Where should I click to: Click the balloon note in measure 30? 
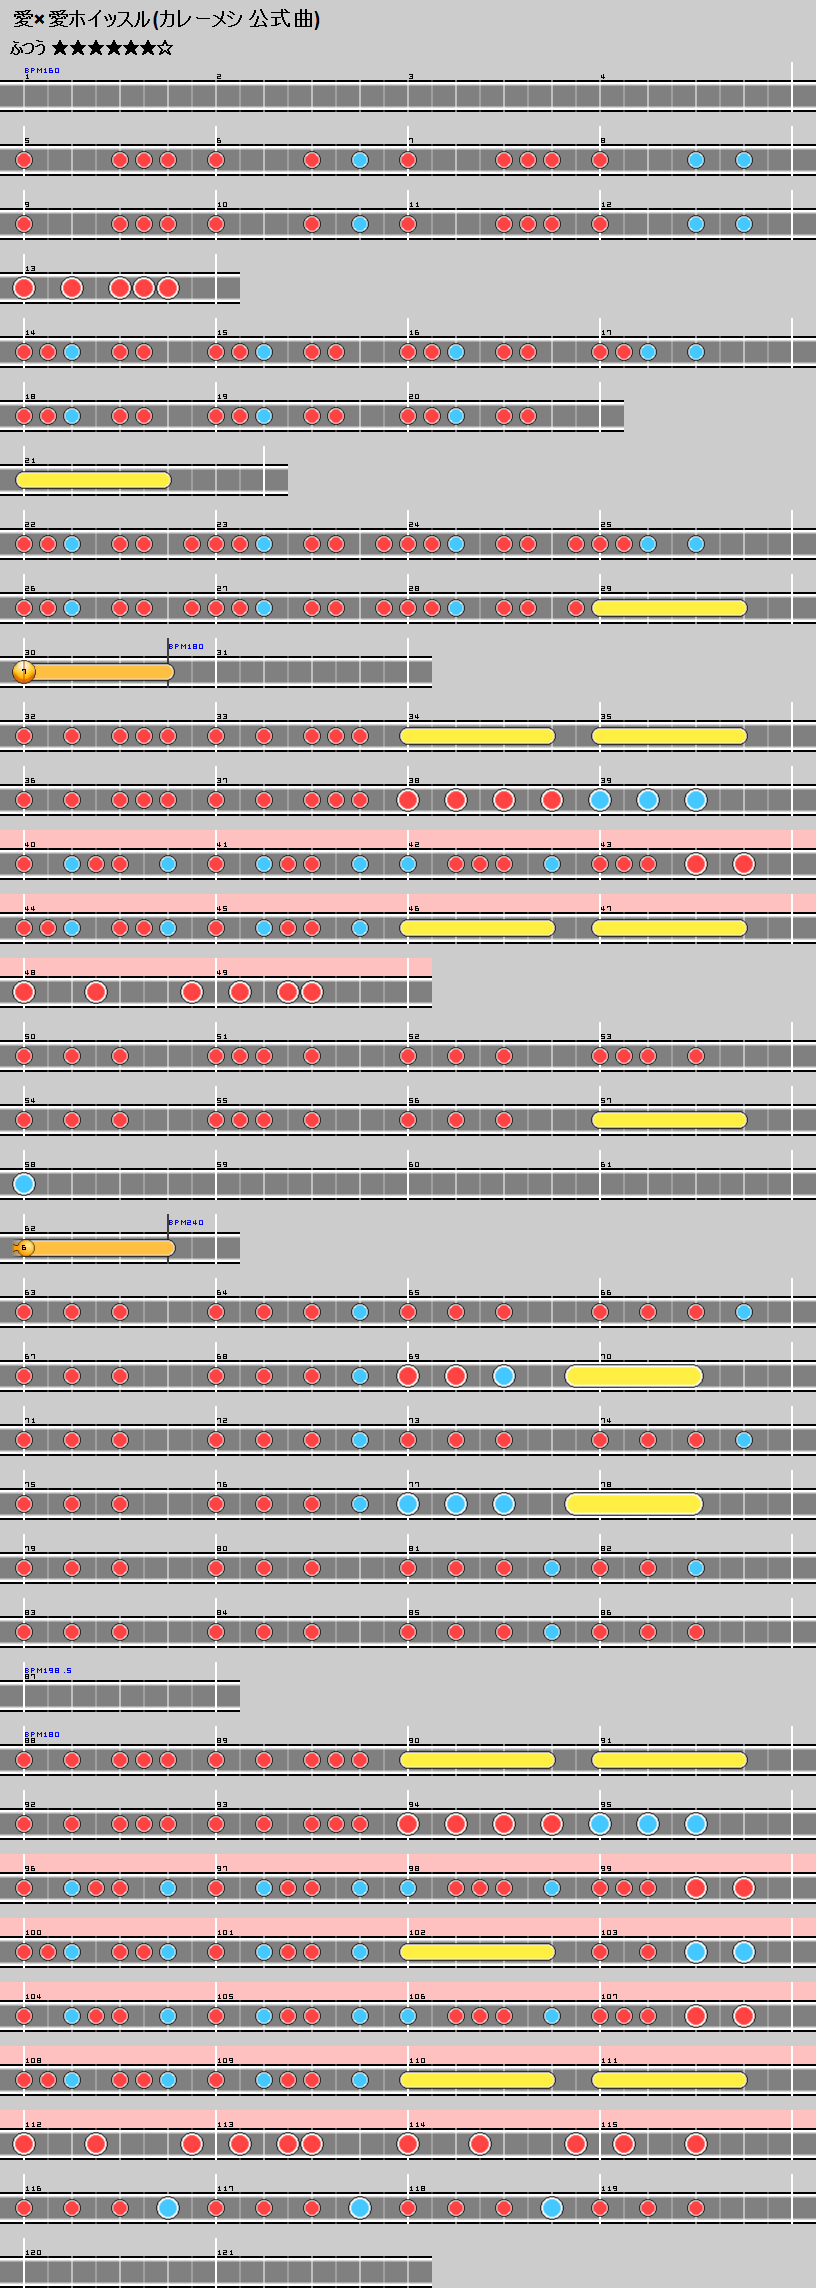coord(24,672)
